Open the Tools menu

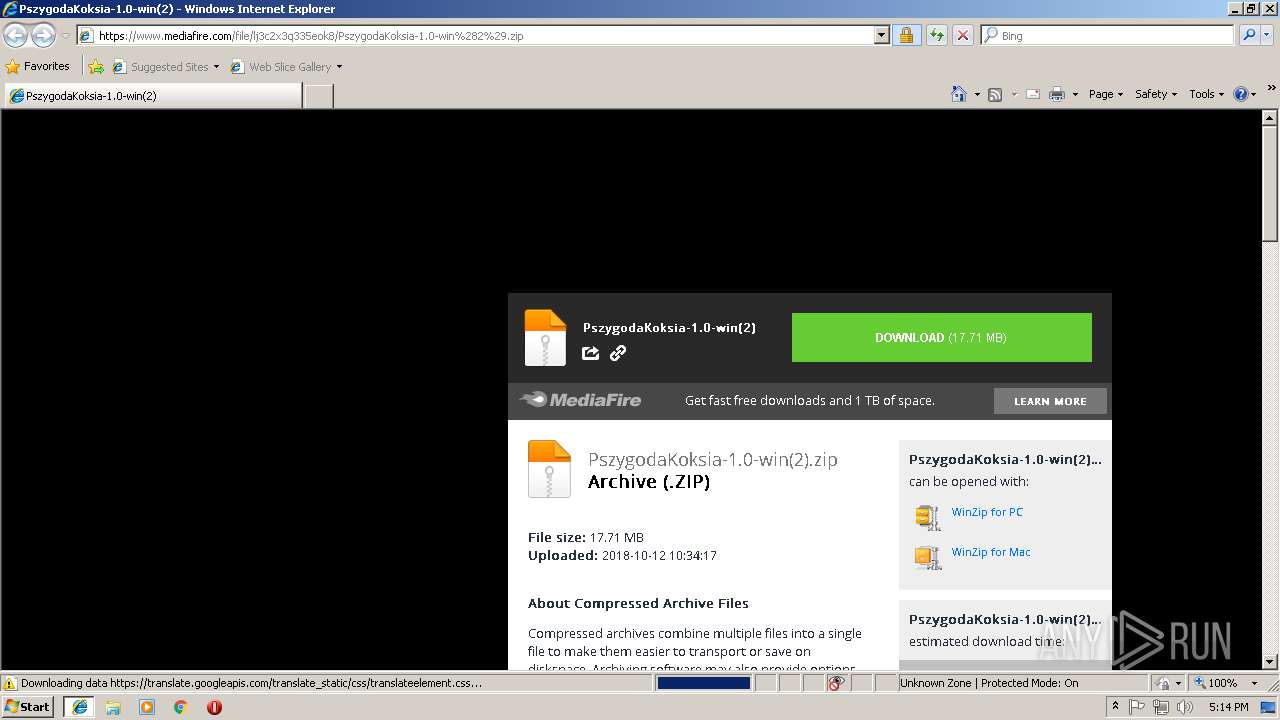tap(1206, 94)
